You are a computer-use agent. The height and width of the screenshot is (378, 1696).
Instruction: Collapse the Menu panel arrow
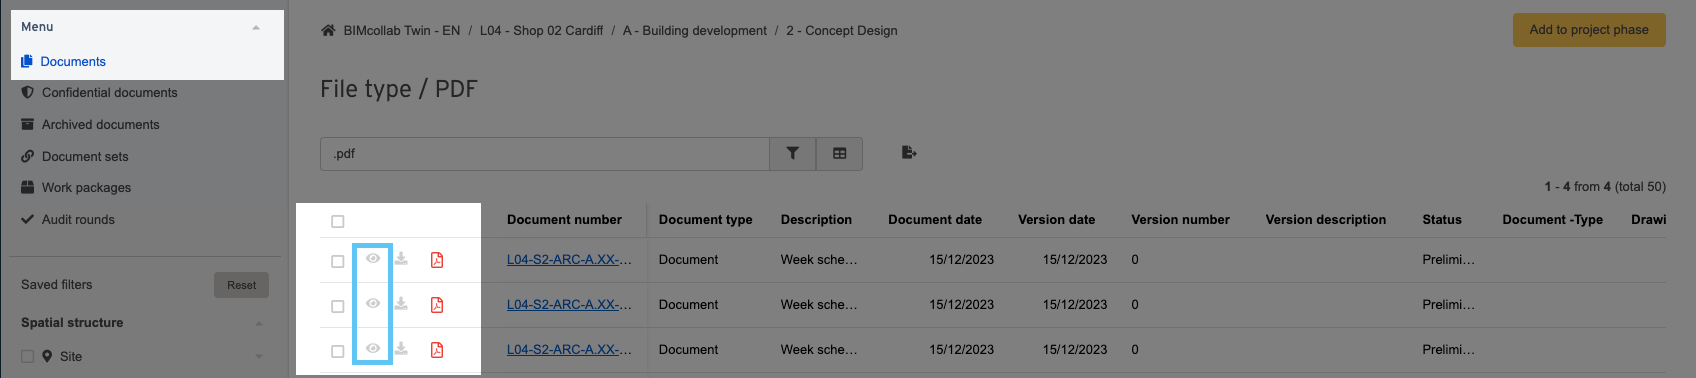(x=256, y=28)
